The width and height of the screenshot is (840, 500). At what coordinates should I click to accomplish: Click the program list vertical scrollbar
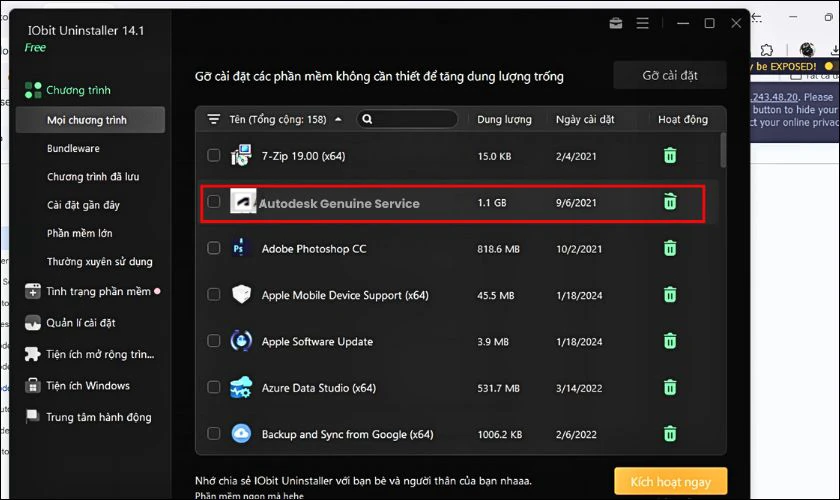pyautogui.click(x=723, y=150)
